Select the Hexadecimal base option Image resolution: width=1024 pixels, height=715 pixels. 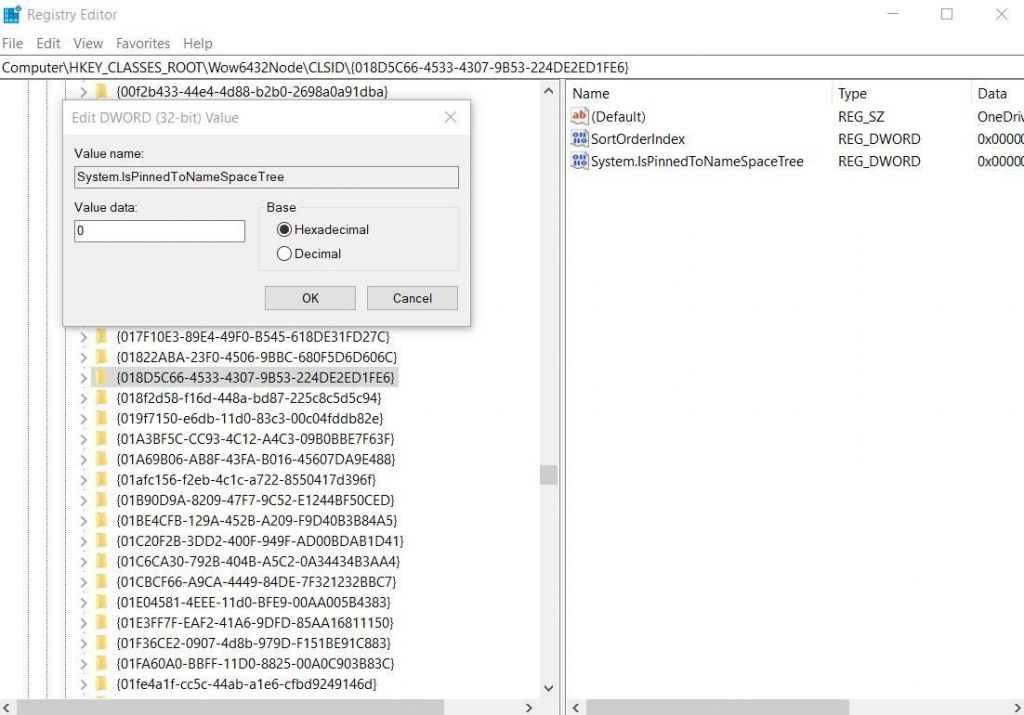283,229
